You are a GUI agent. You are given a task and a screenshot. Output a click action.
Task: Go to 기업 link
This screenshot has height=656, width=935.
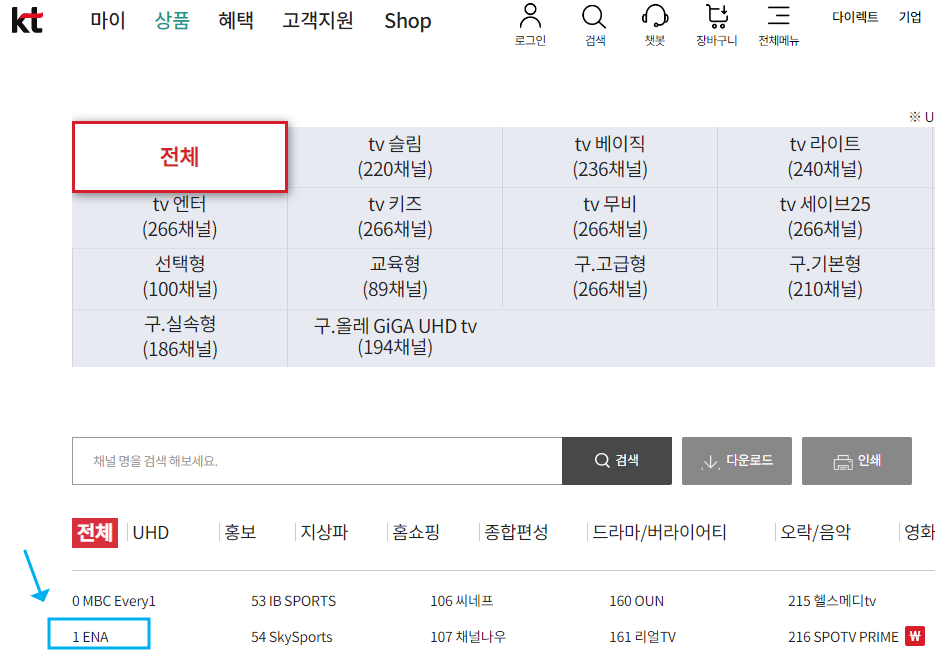tap(910, 17)
